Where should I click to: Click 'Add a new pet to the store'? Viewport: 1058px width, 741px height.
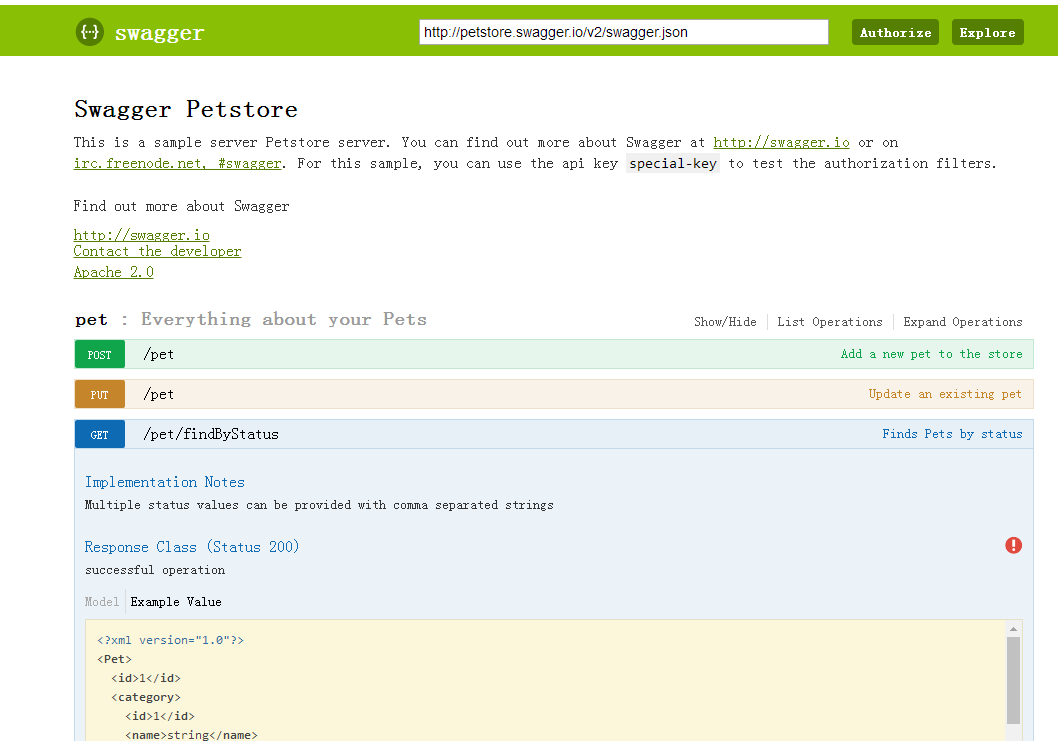pyautogui.click(x=931, y=354)
